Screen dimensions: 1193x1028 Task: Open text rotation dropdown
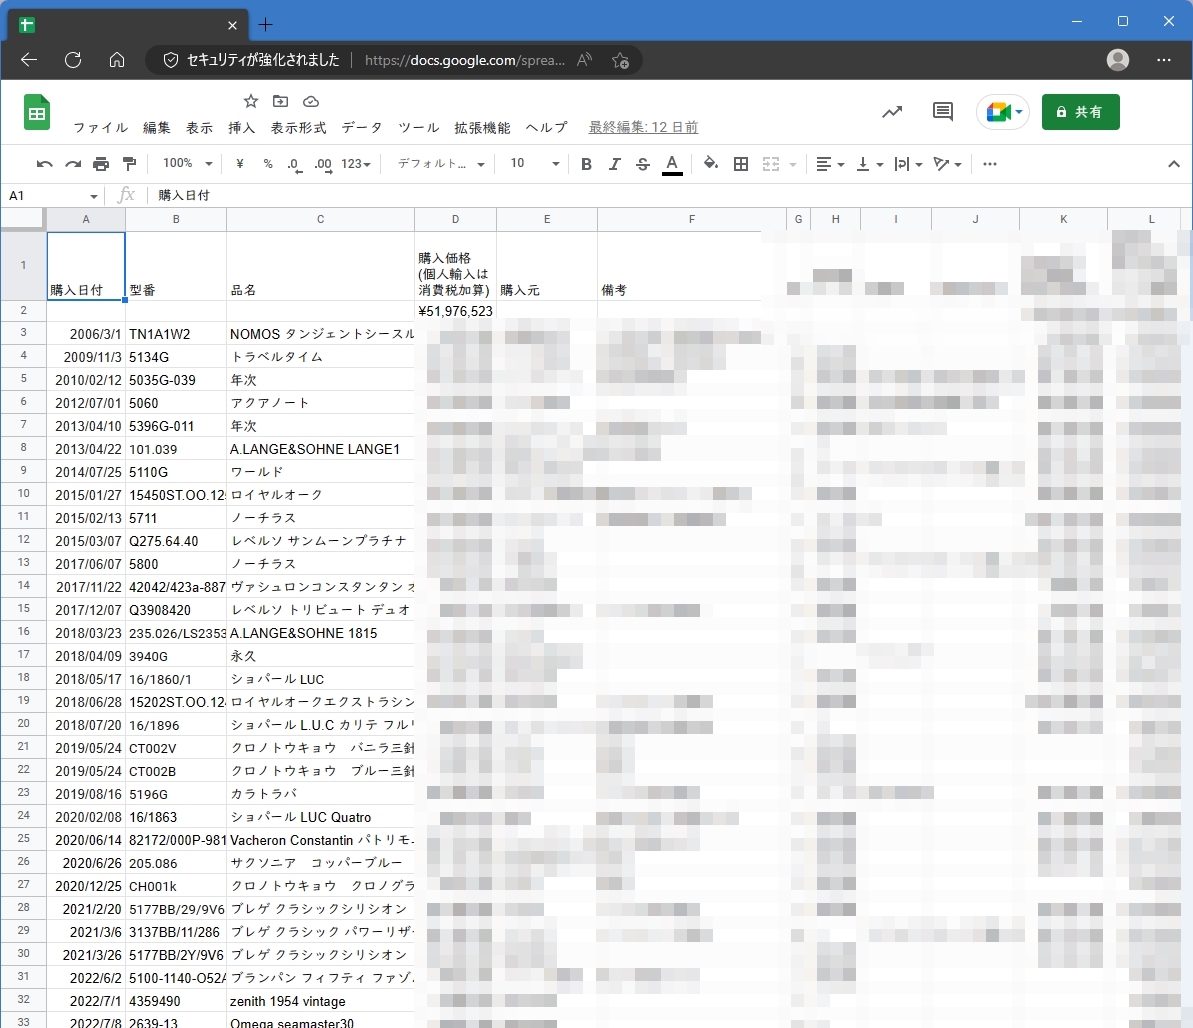pyautogui.click(x=948, y=164)
